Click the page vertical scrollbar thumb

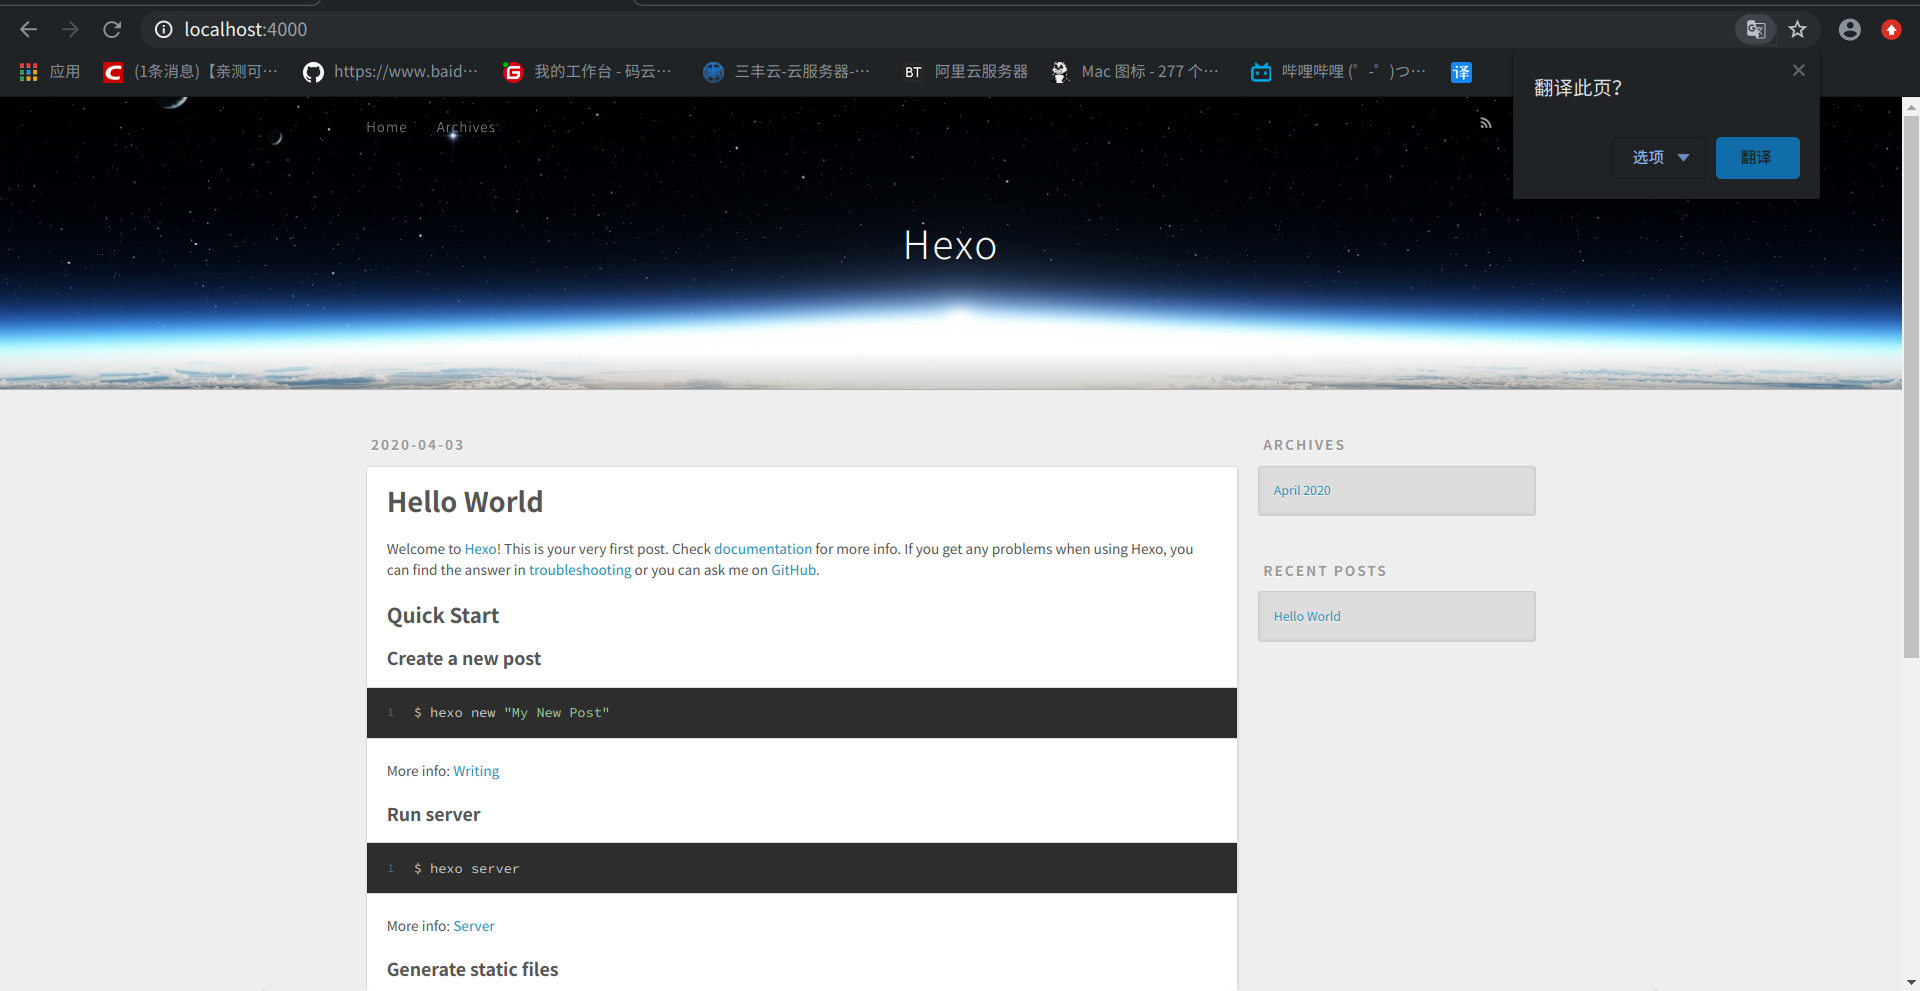coord(1911,386)
